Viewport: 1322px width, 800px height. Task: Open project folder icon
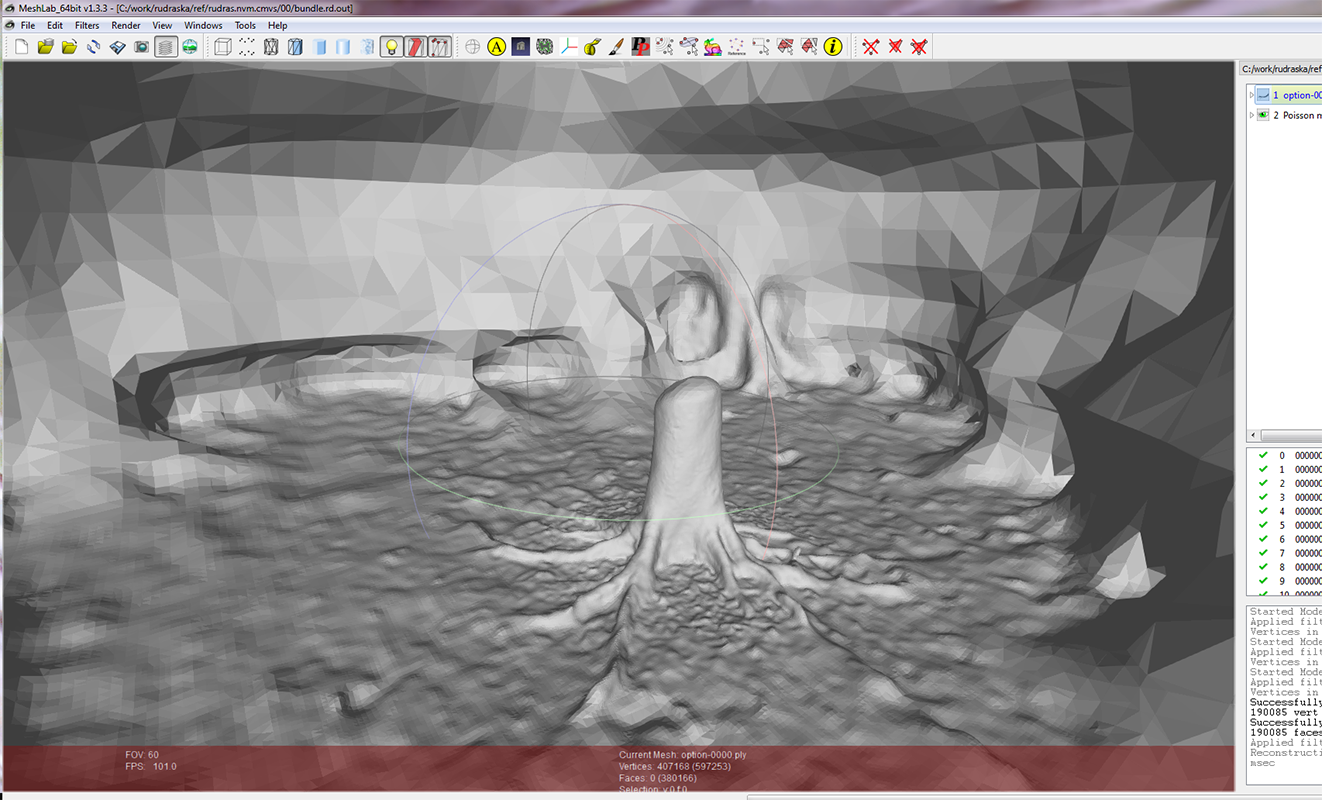(x=45, y=47)
